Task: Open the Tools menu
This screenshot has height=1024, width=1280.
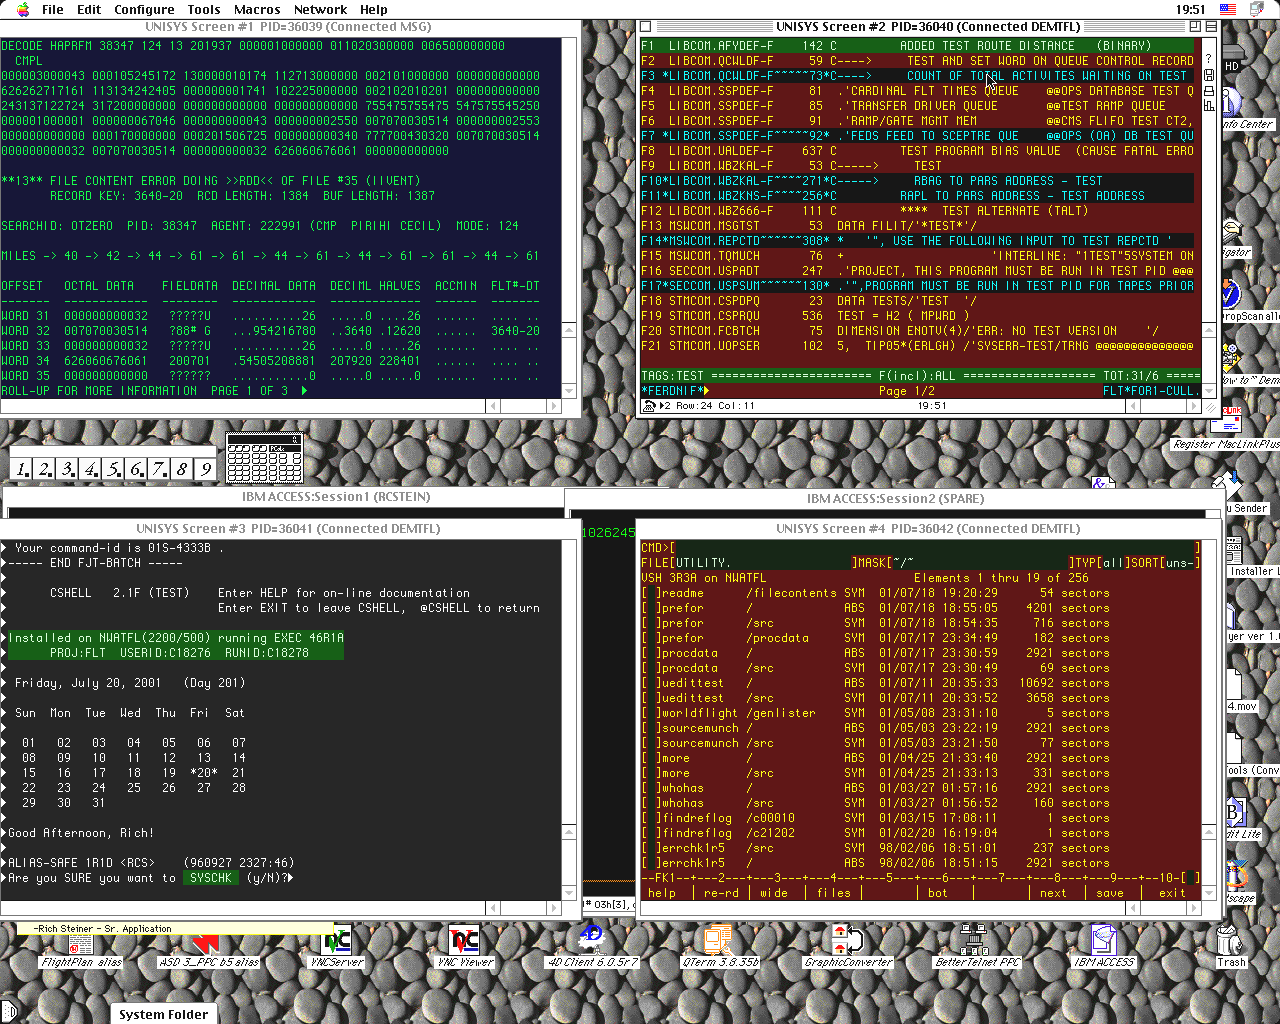Action: (x=204, y=9)
